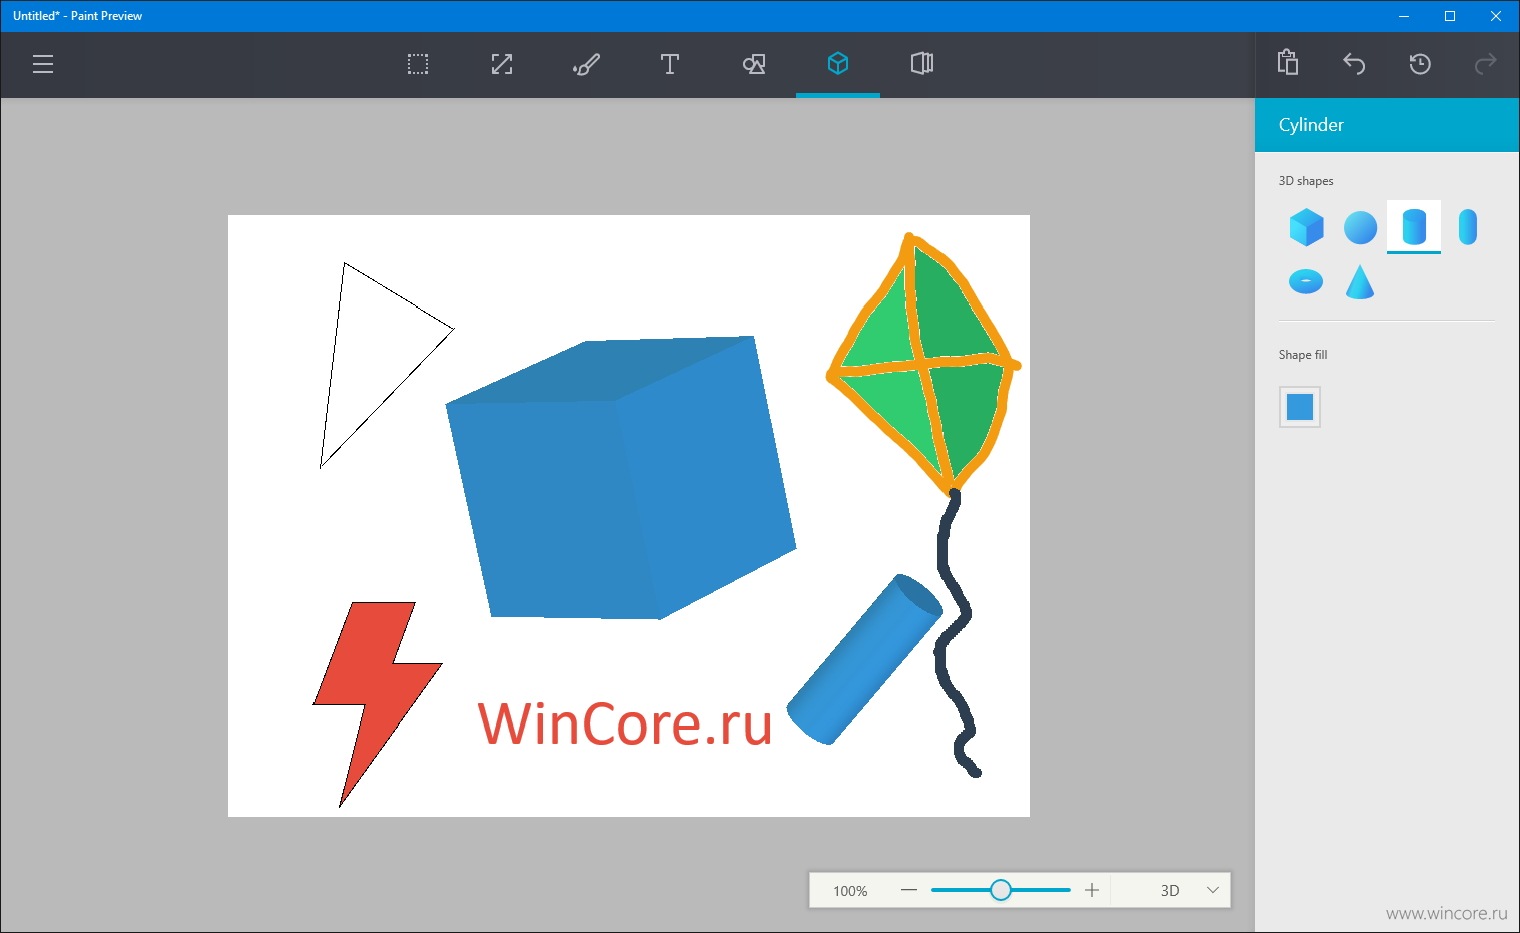Undo the last action

pyautogui.click(x=1354, y=64)
